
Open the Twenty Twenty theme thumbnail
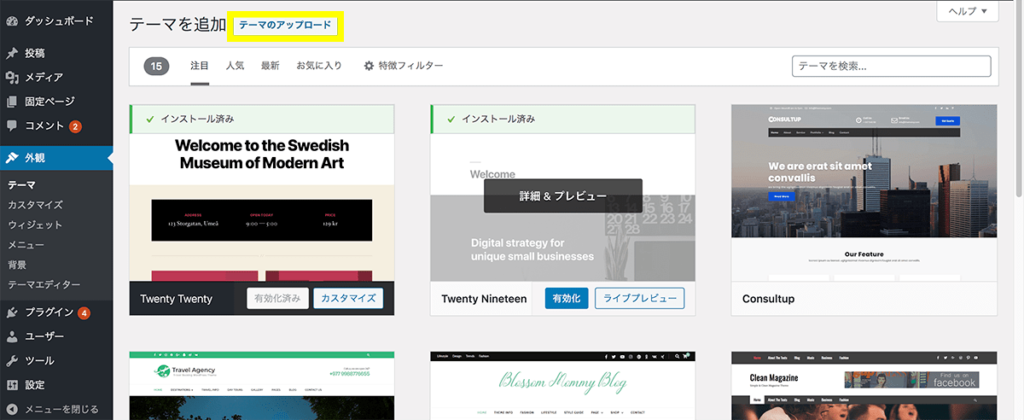pos(262,208)
